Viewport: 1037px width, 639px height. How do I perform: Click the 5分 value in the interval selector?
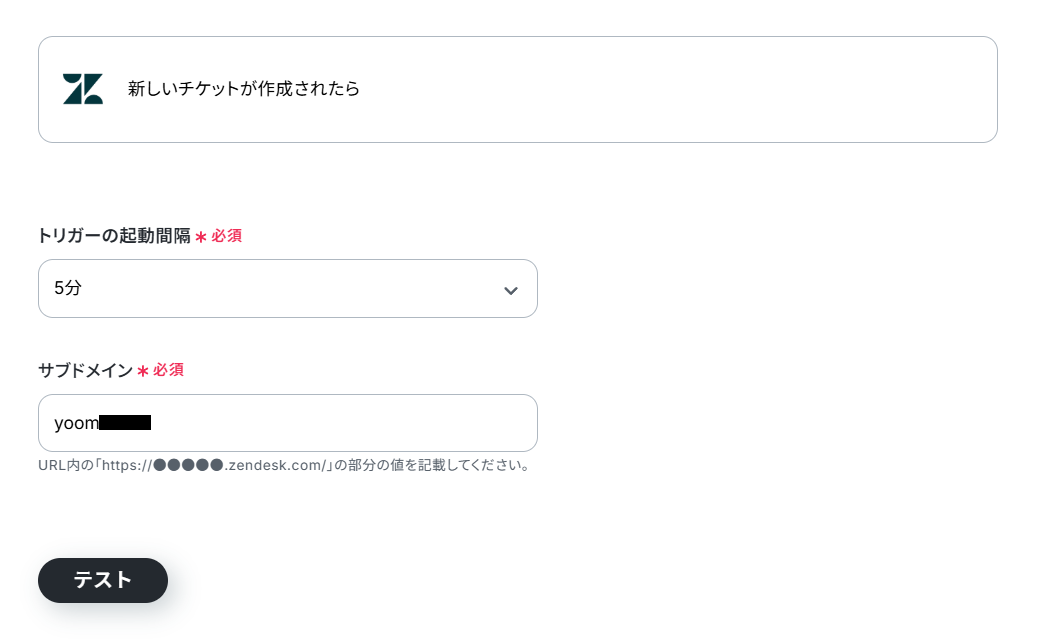tap(67, 288)
